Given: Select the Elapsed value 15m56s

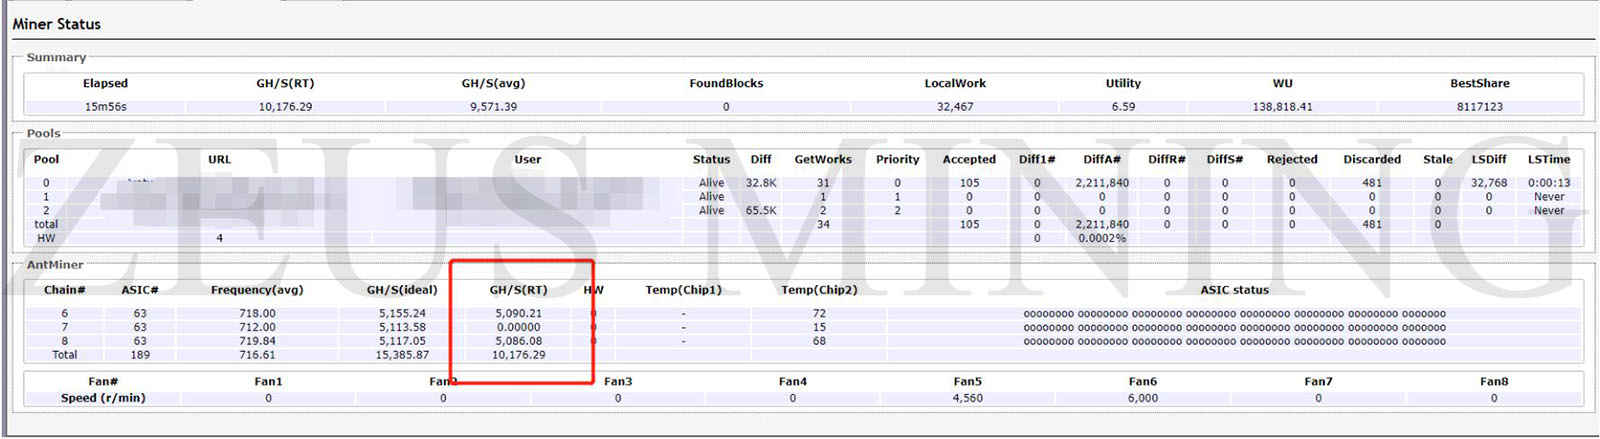Looking at the screenshot, I should tap(105, 106).
